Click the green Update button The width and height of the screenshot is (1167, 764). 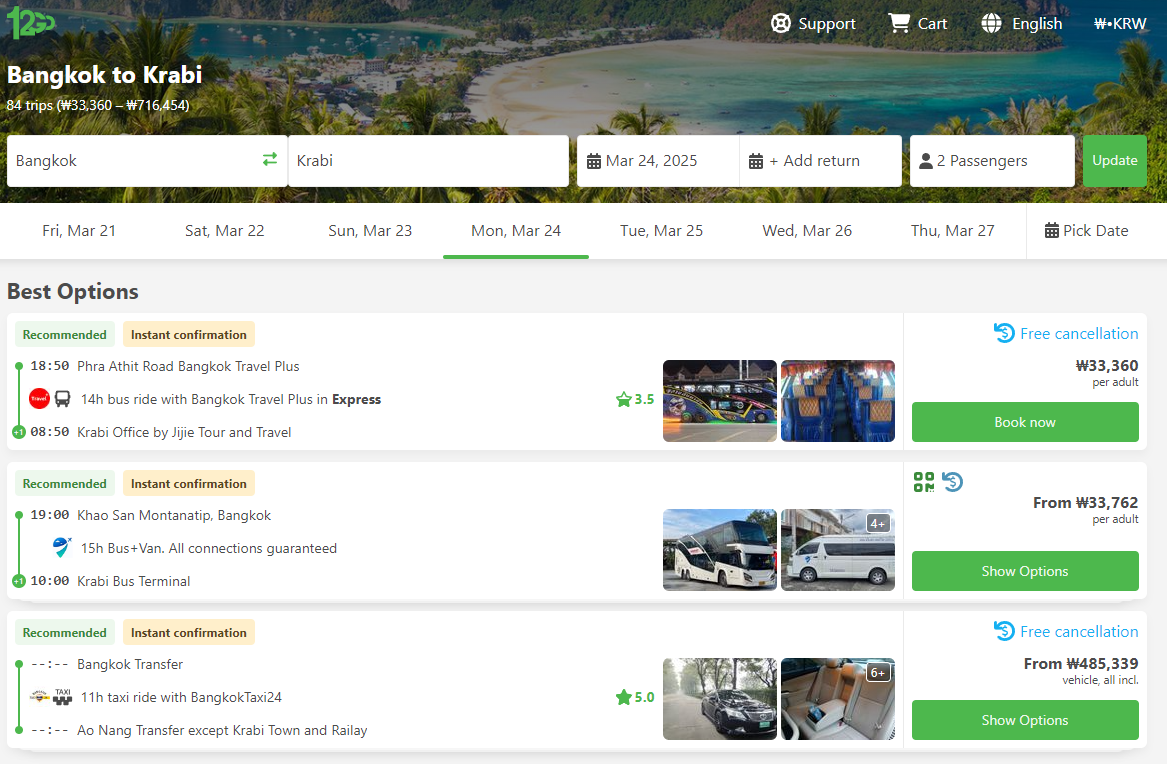1115,161
